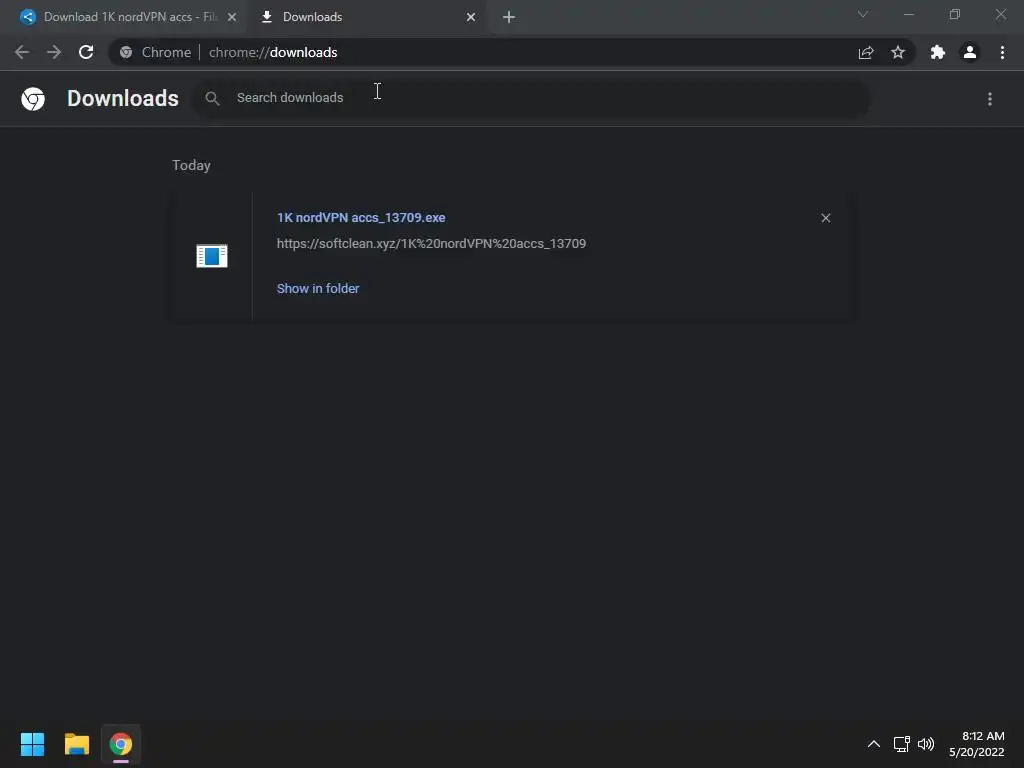Click the exe file icon of the download
Screen dimensions: 1024x768
coord(212,255)
